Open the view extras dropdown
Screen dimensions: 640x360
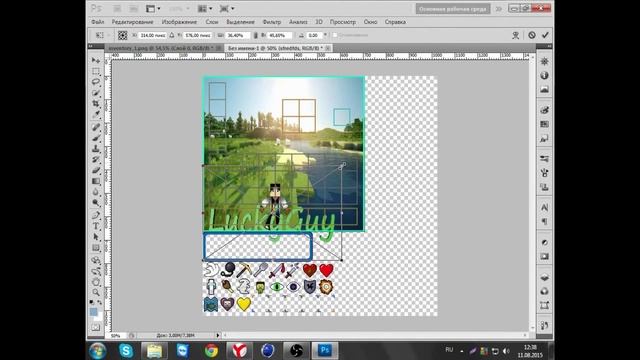point(153,9)
